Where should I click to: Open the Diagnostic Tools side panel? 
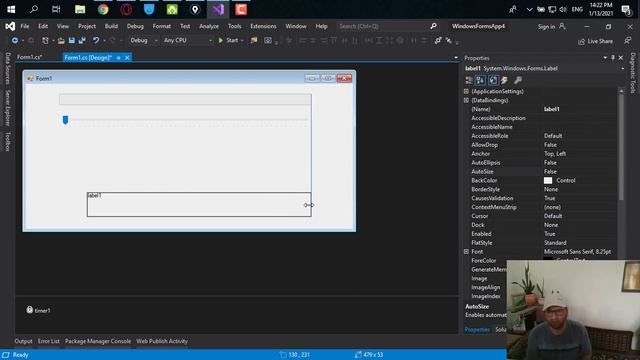(x=633, y=73)
